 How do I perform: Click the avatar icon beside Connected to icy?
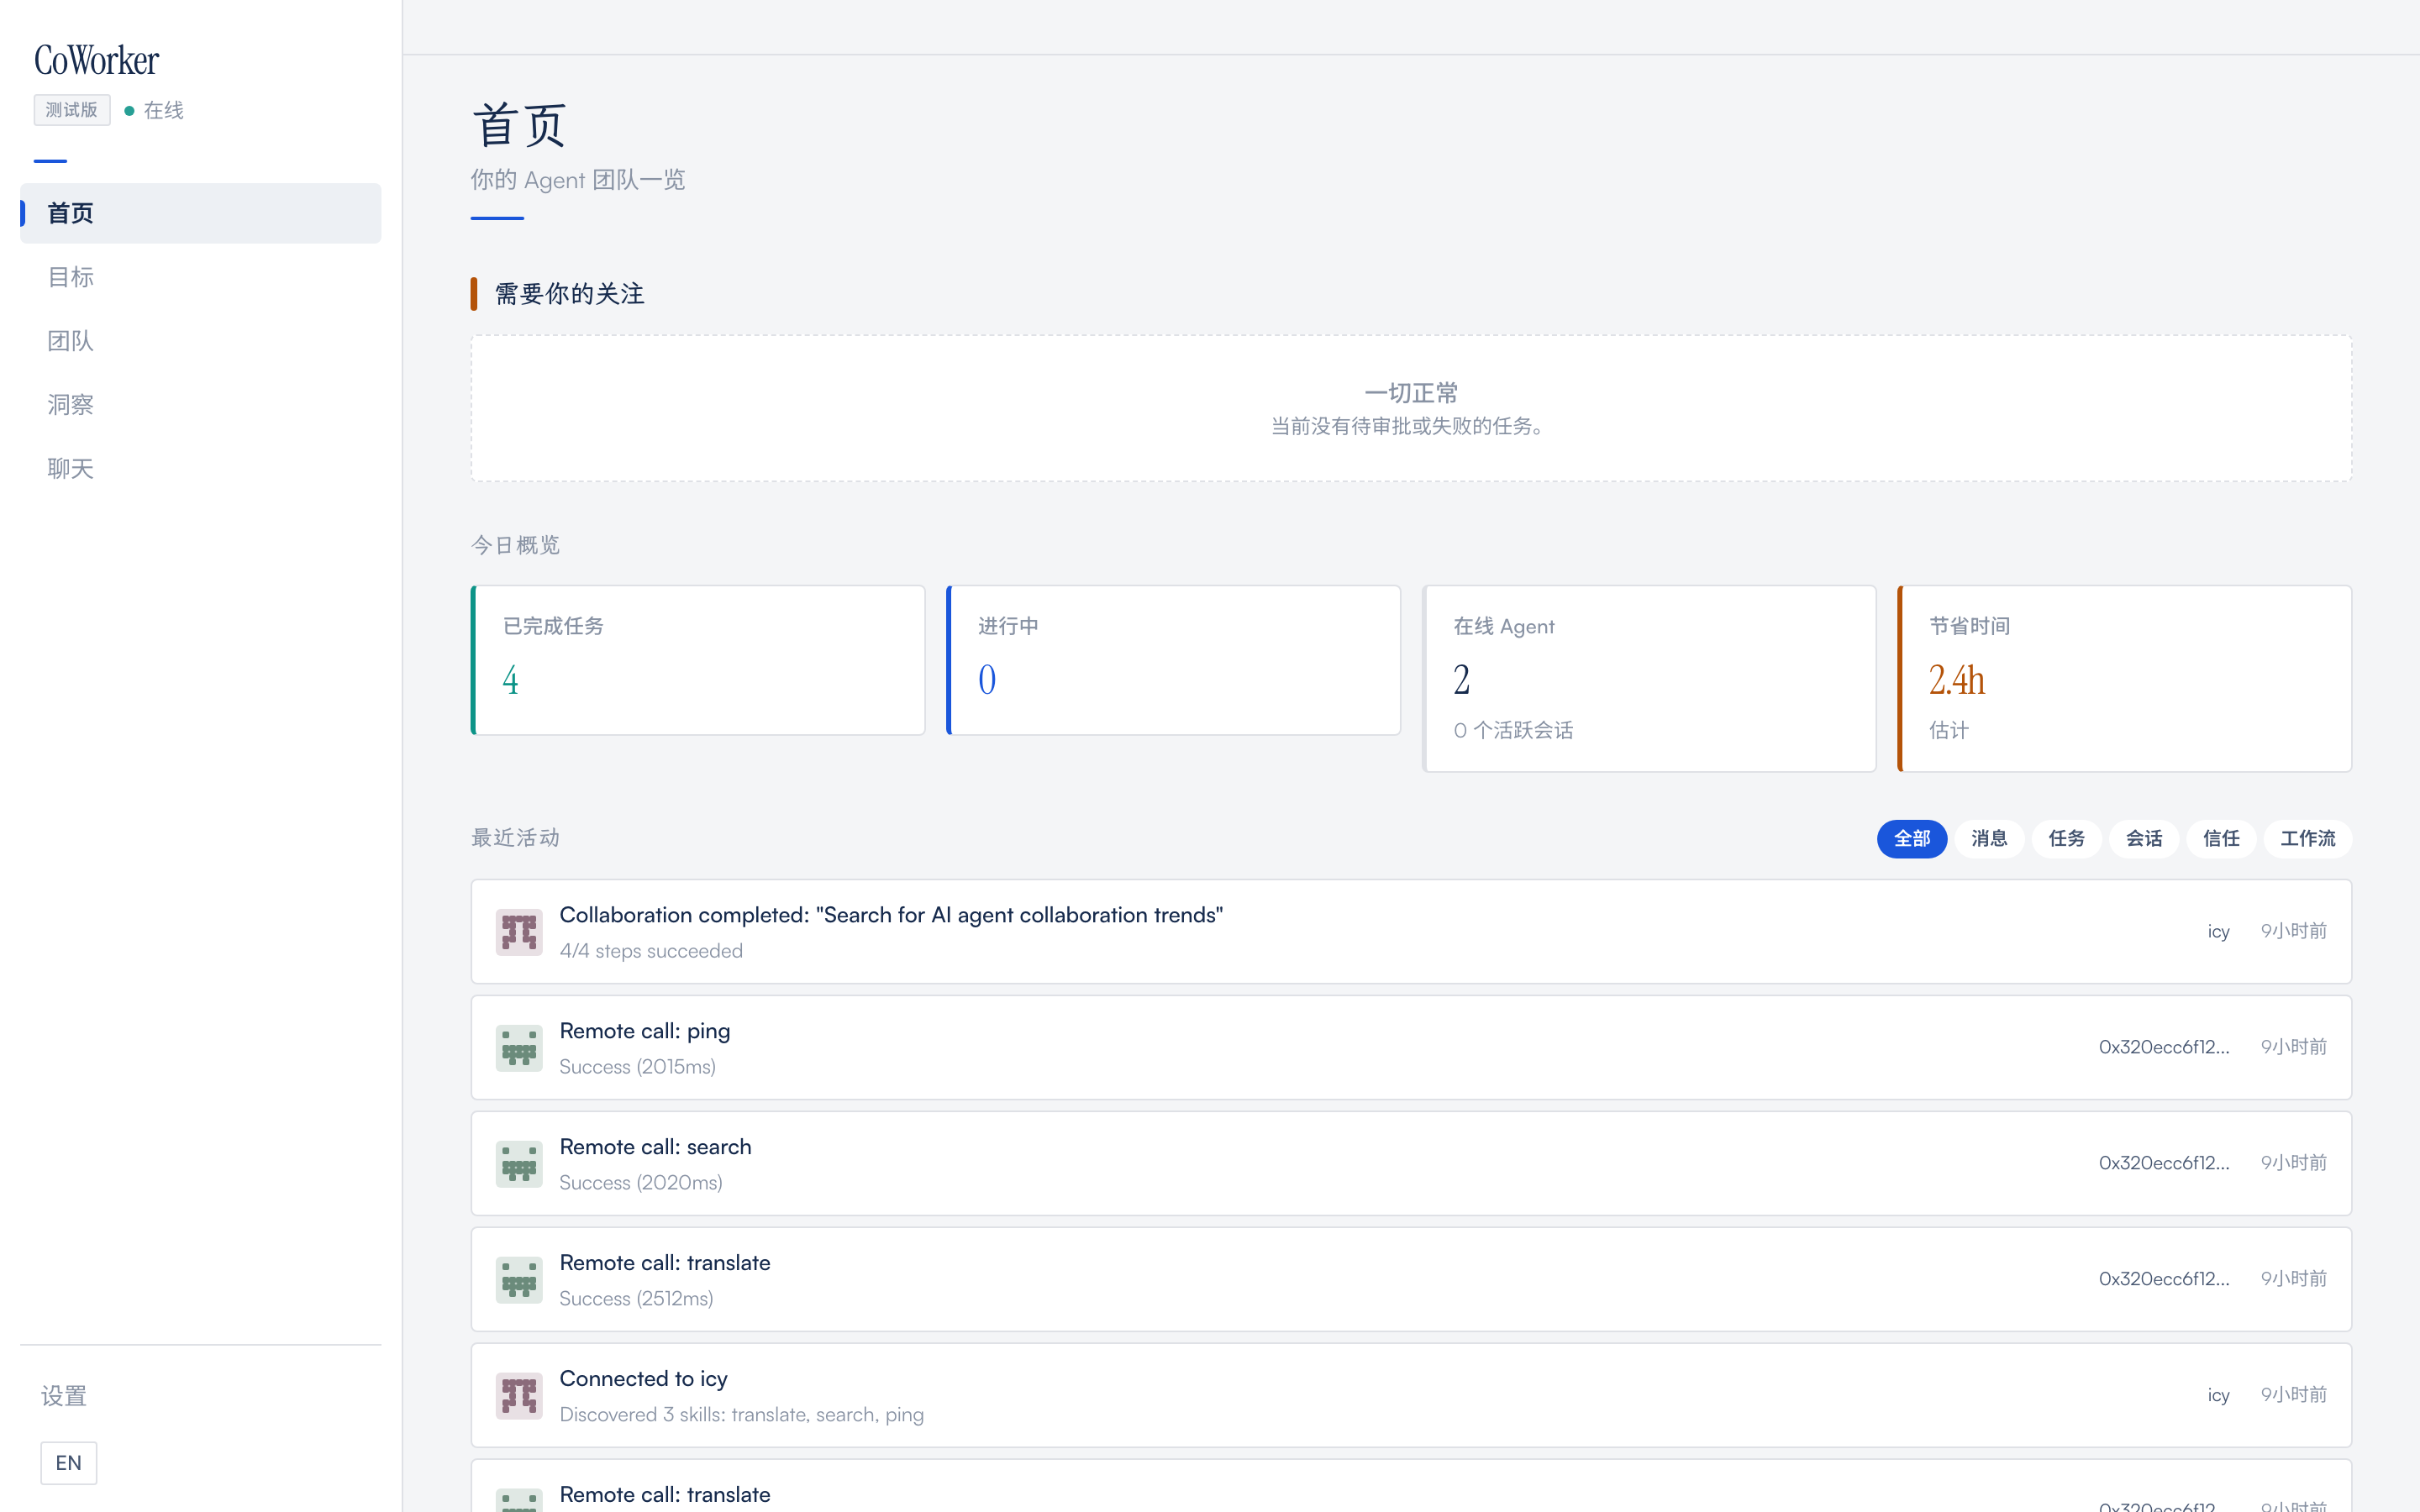point(519,1396)
